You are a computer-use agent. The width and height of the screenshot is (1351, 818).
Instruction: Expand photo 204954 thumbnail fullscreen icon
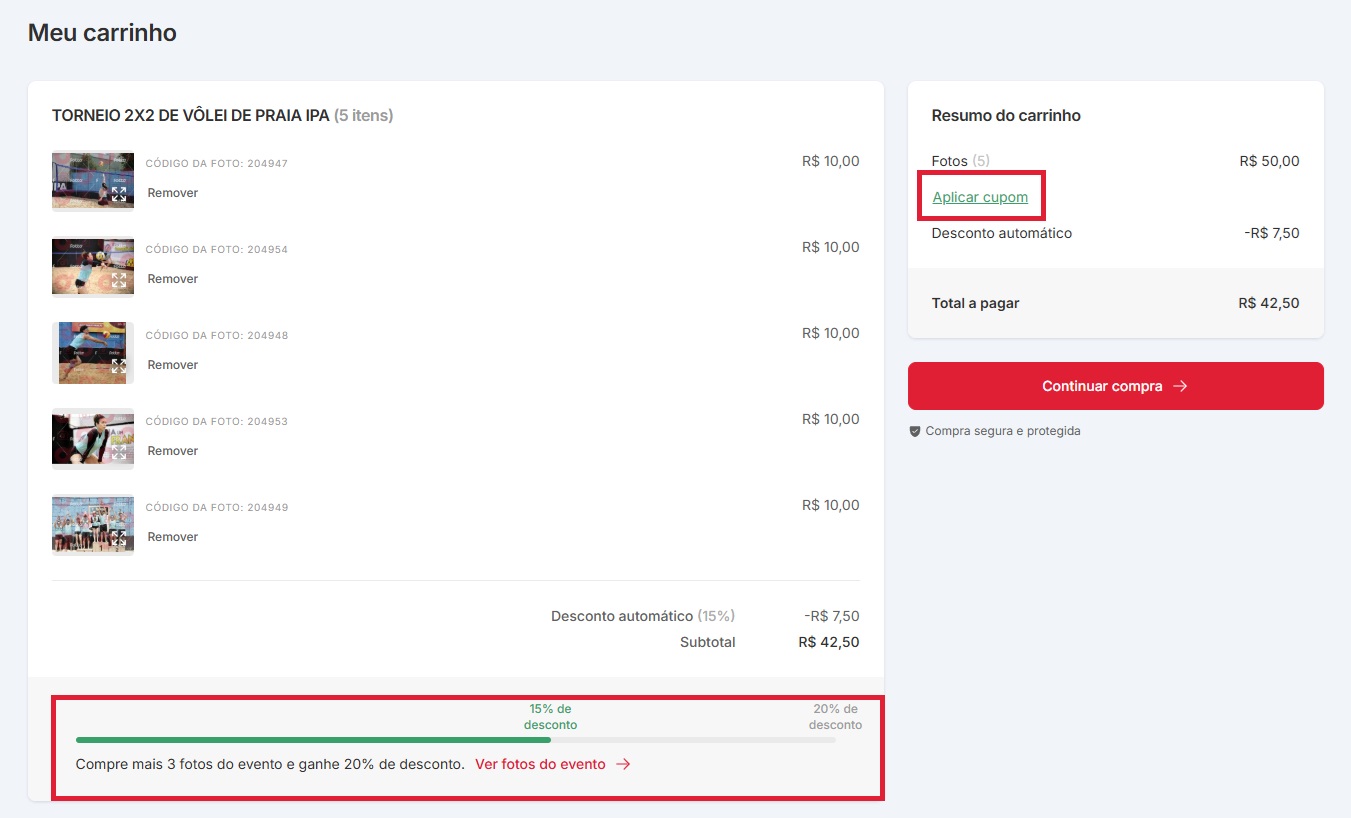click(x=119, y=280)
